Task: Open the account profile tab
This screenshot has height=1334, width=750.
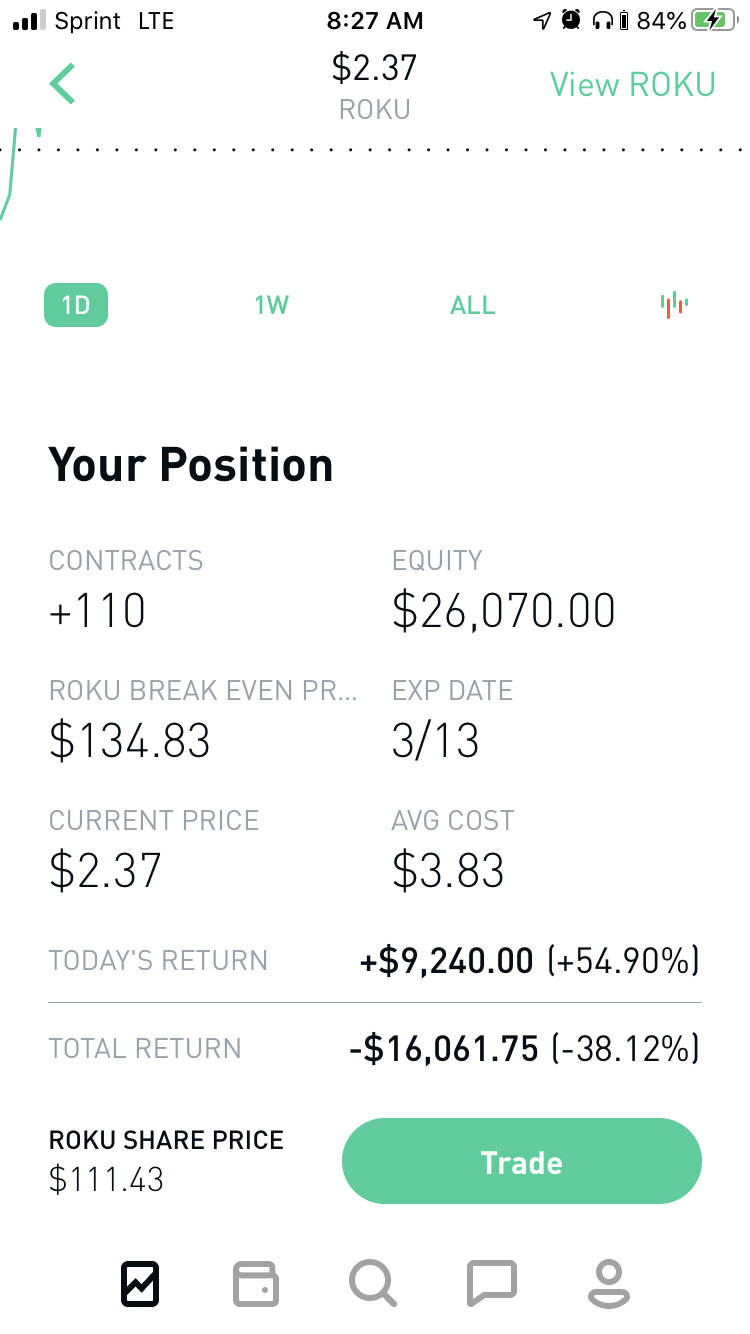Action: point(608,1283)
